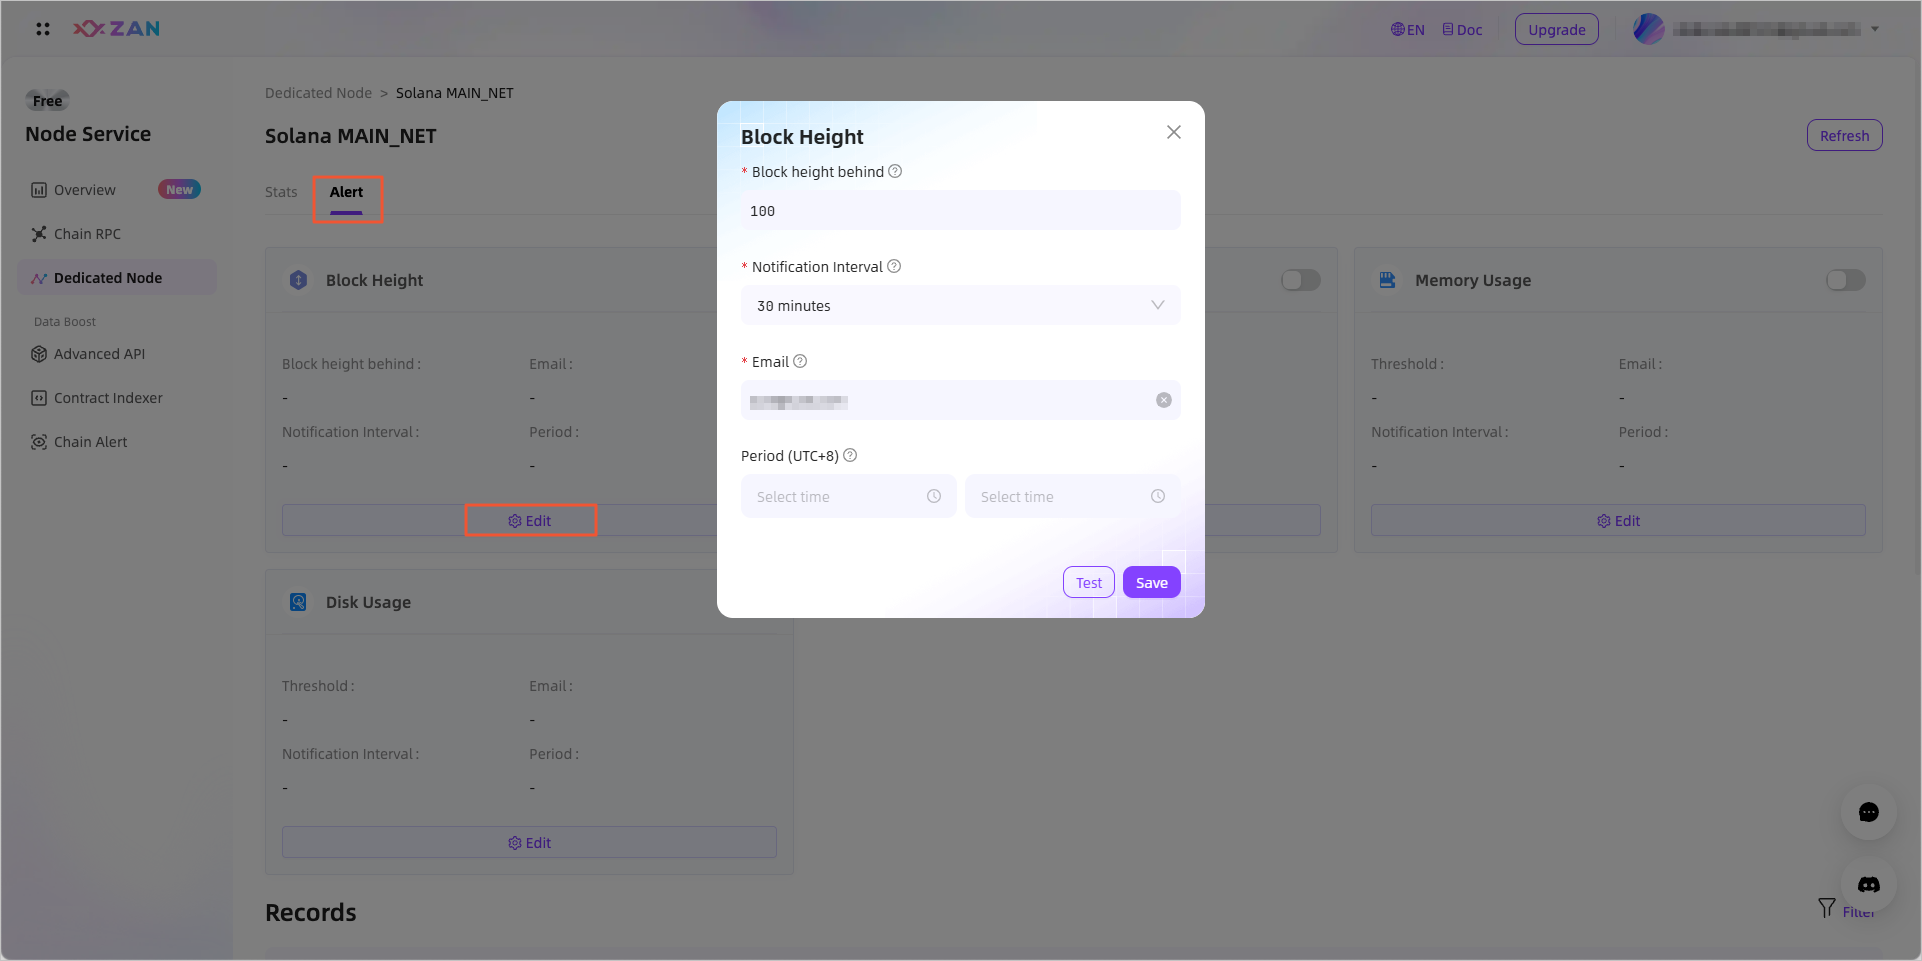Click the clock icon in end time

1158,496
